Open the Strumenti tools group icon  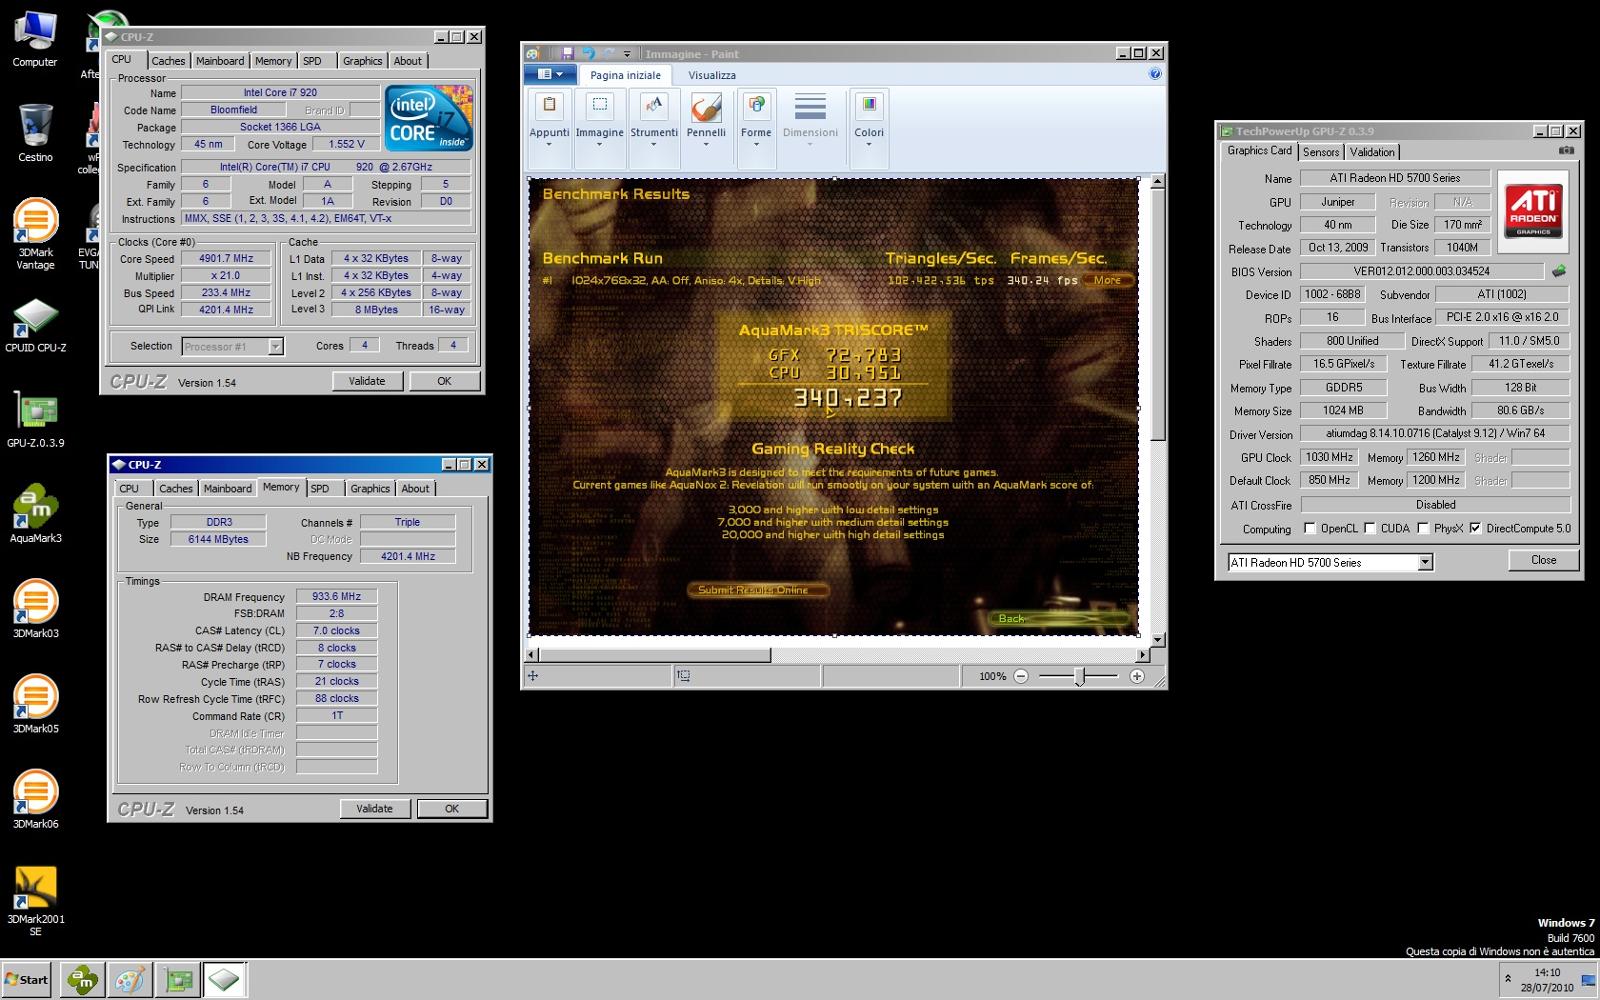(654, 106)
